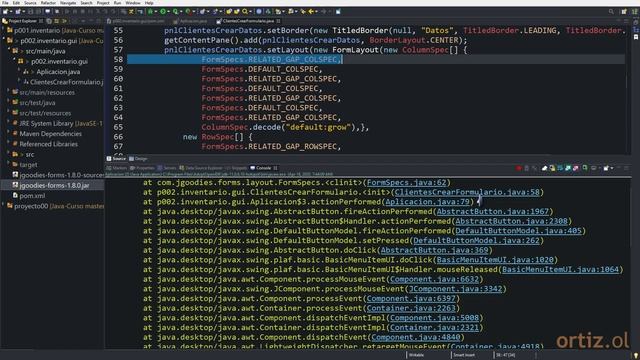Click the Coverage launch icon in toolbar

coord(175,11)
